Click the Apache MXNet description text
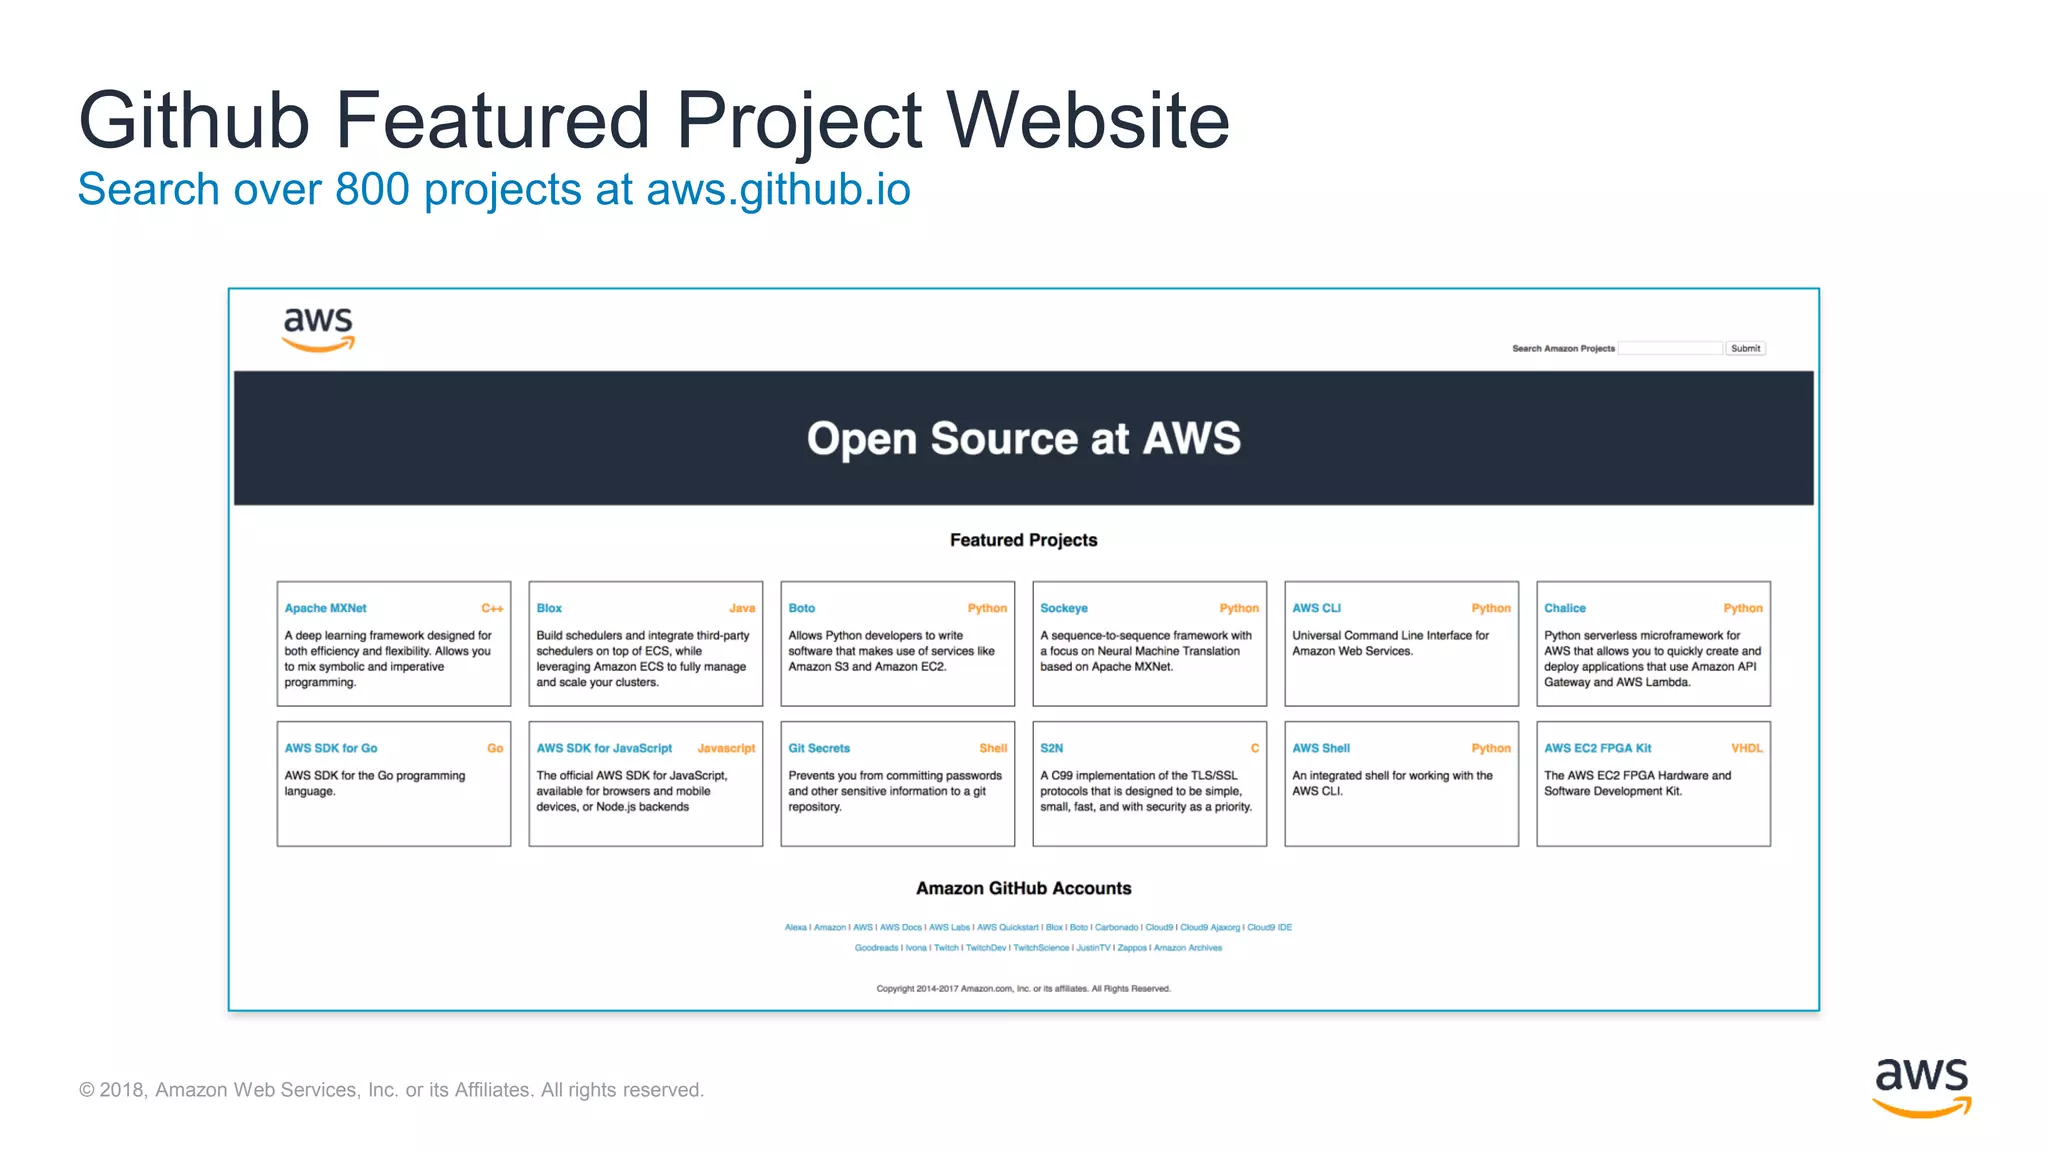This screenshot has height=1152, width=2048. click(x=388, y=659)
